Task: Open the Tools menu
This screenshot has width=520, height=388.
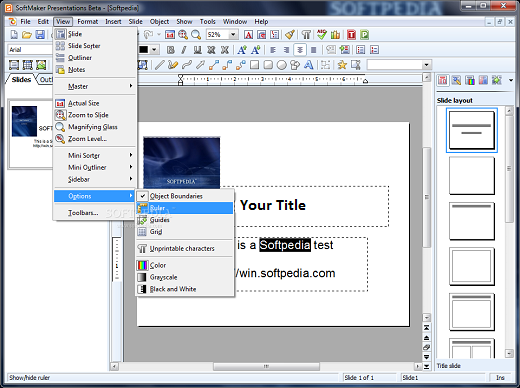Action: (208, 22)
